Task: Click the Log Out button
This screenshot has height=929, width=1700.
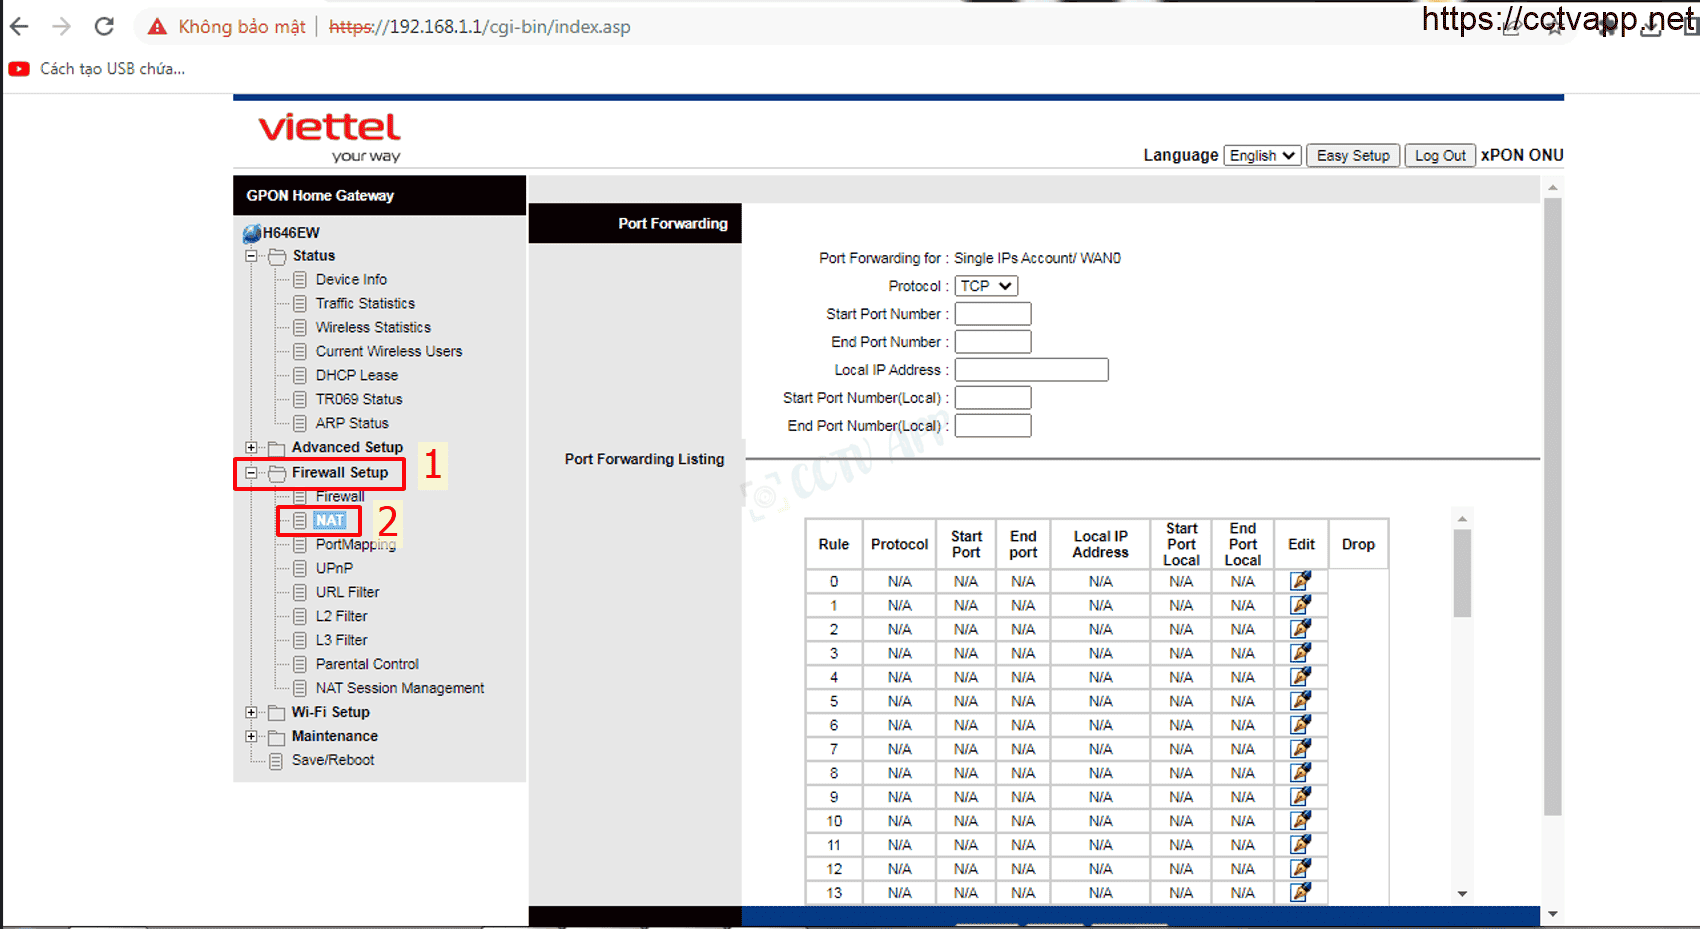Action: (1439, 156)
